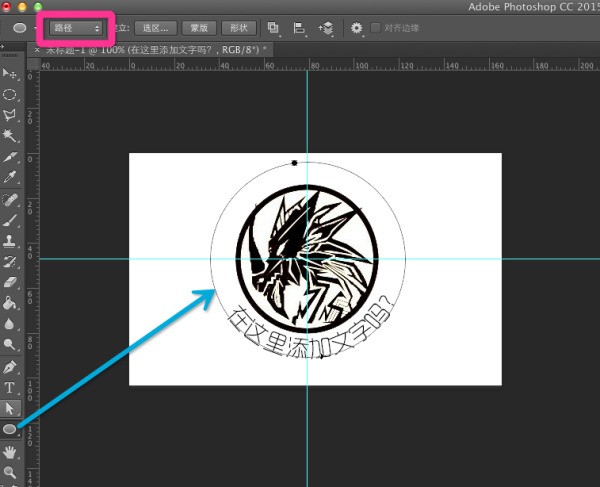600x487 pixels.
Task: Choose the Clone Stamp tool
Action: coord(10,241)
